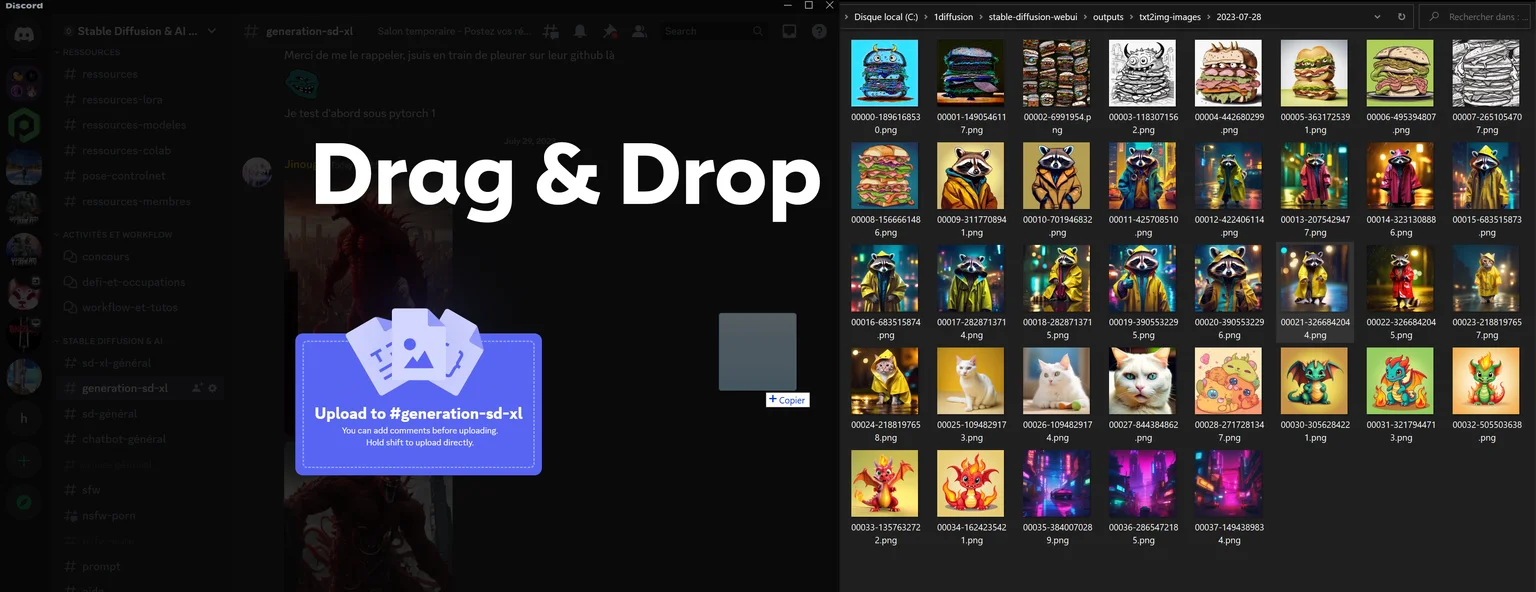Click 'Disque local (C:)' breadcrumb
The height and width of the screenshot is (592, 1536).
(886, 17)
